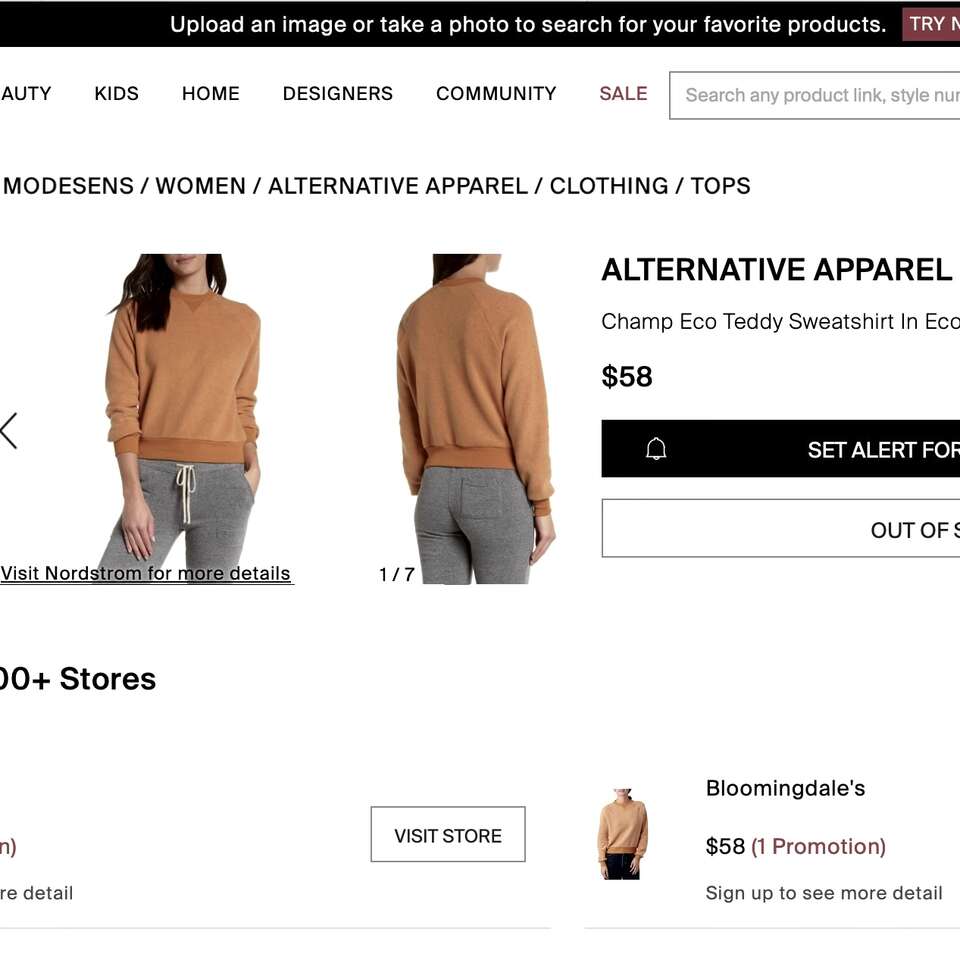The width and height of the screenshot is (960, 960).
Task: Go to the Sale section
Action: pos(623,94)
